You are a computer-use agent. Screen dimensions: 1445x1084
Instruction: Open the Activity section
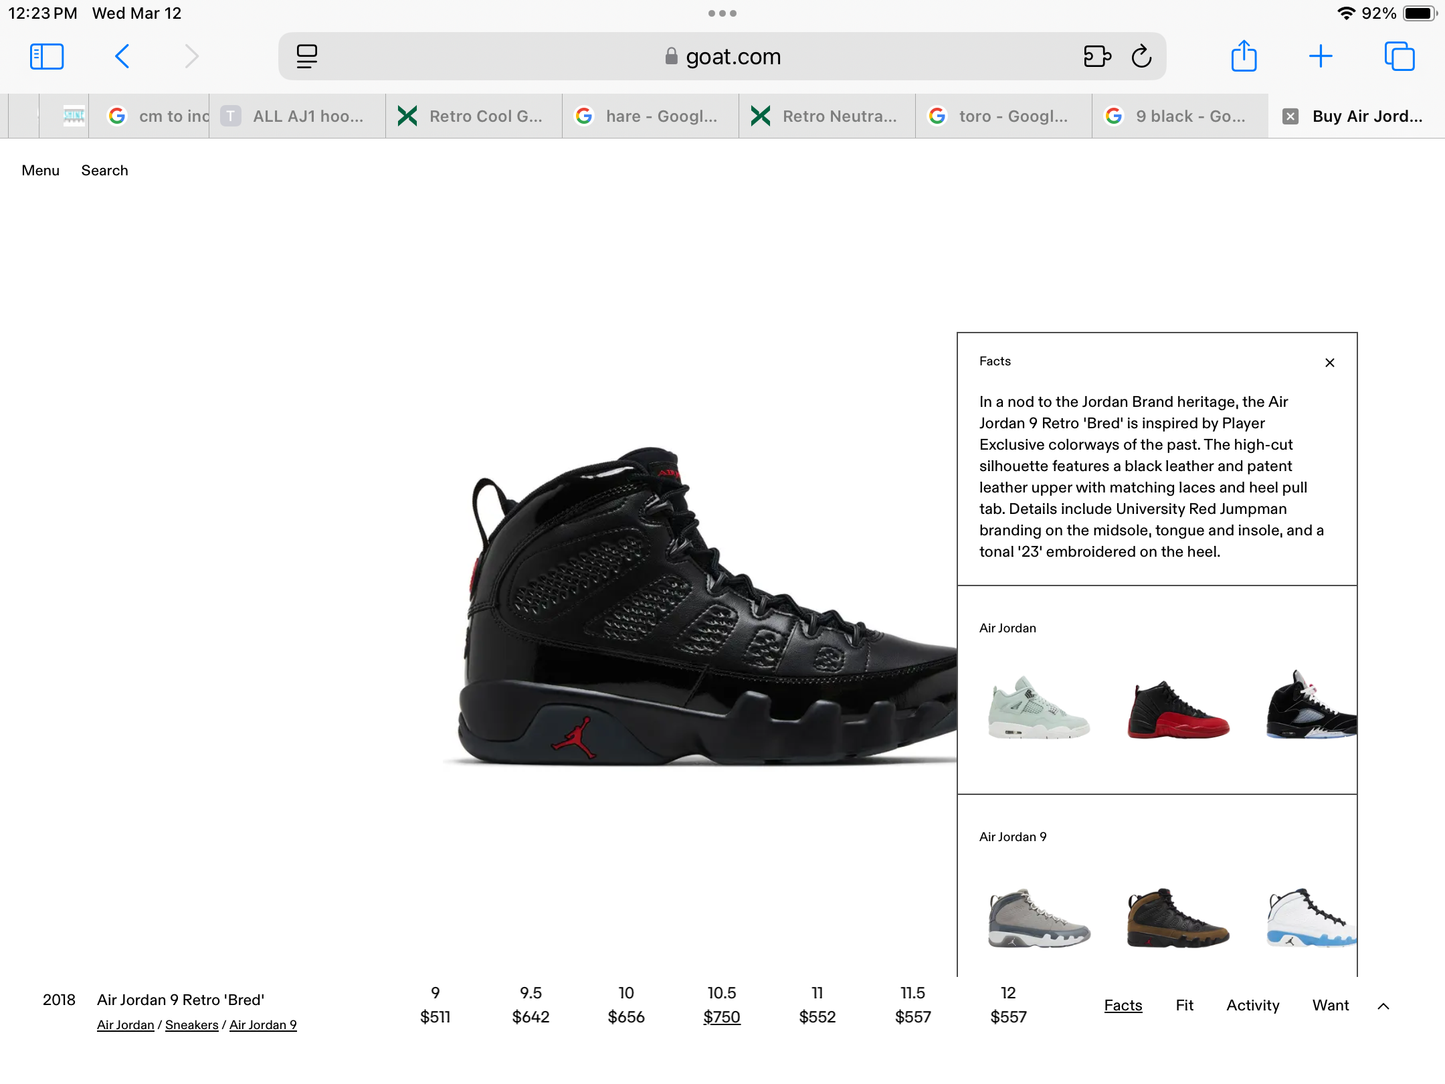coord(1253,1006)
